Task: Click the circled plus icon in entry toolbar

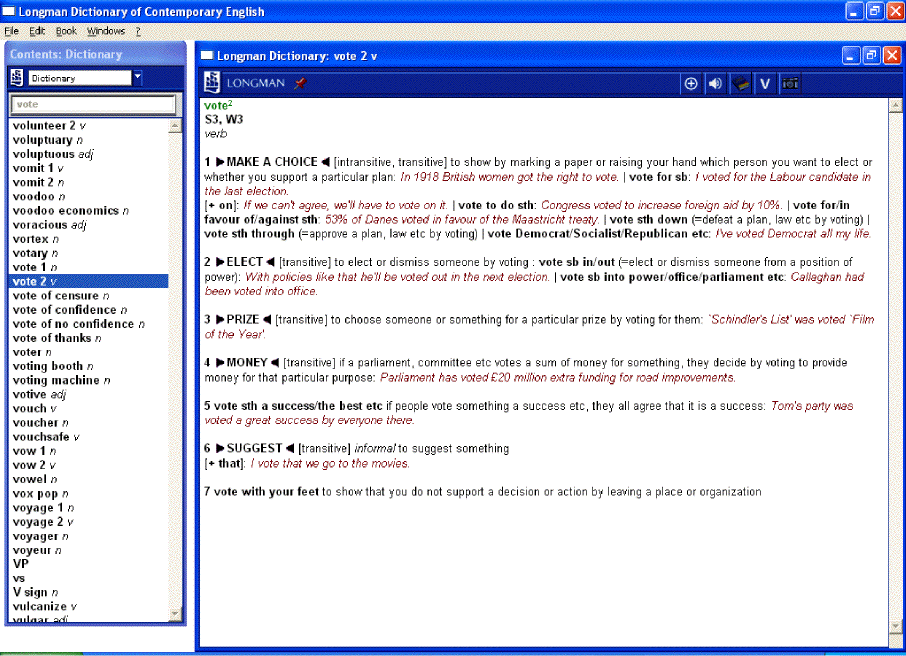Action: tap(691, 84)
